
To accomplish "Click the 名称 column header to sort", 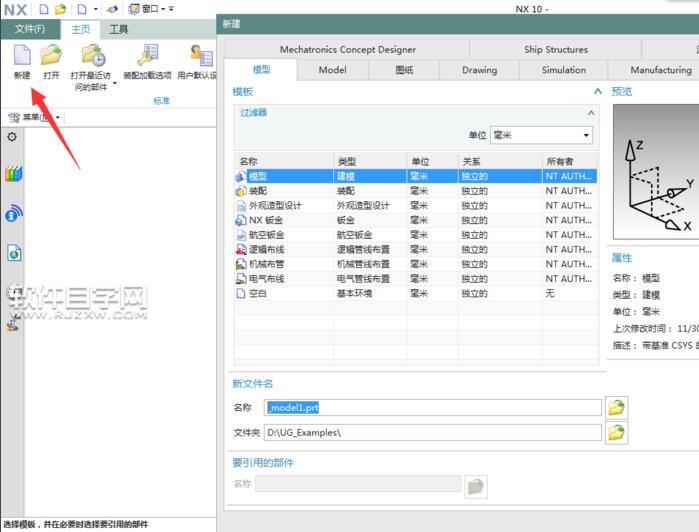I will (283, 161).
